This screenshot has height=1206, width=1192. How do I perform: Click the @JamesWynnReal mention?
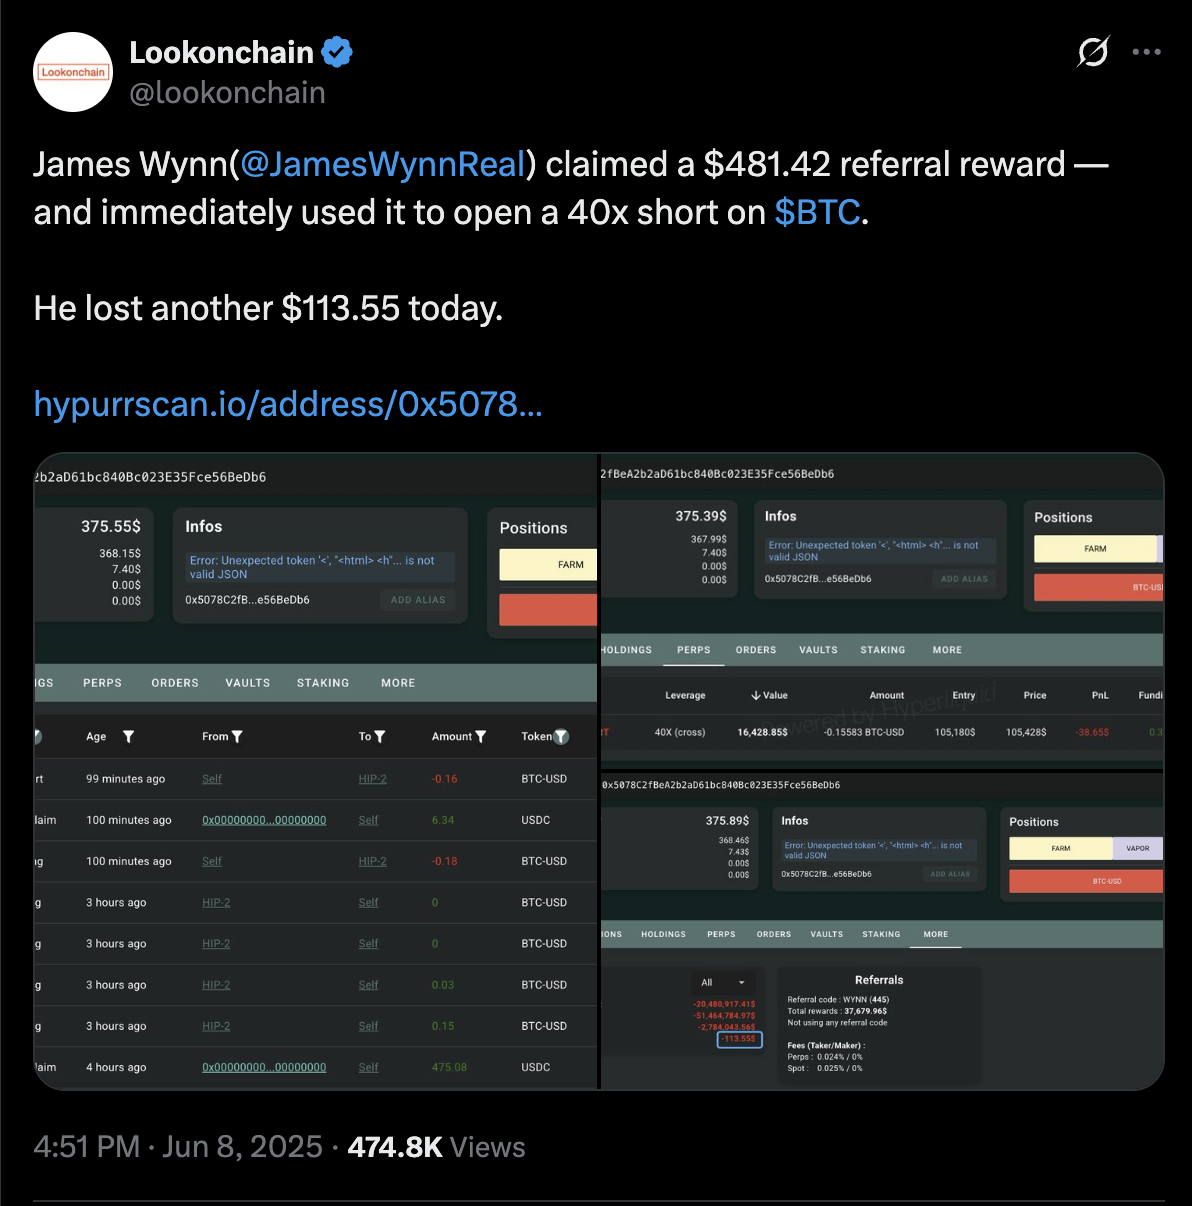click(383, 164)
